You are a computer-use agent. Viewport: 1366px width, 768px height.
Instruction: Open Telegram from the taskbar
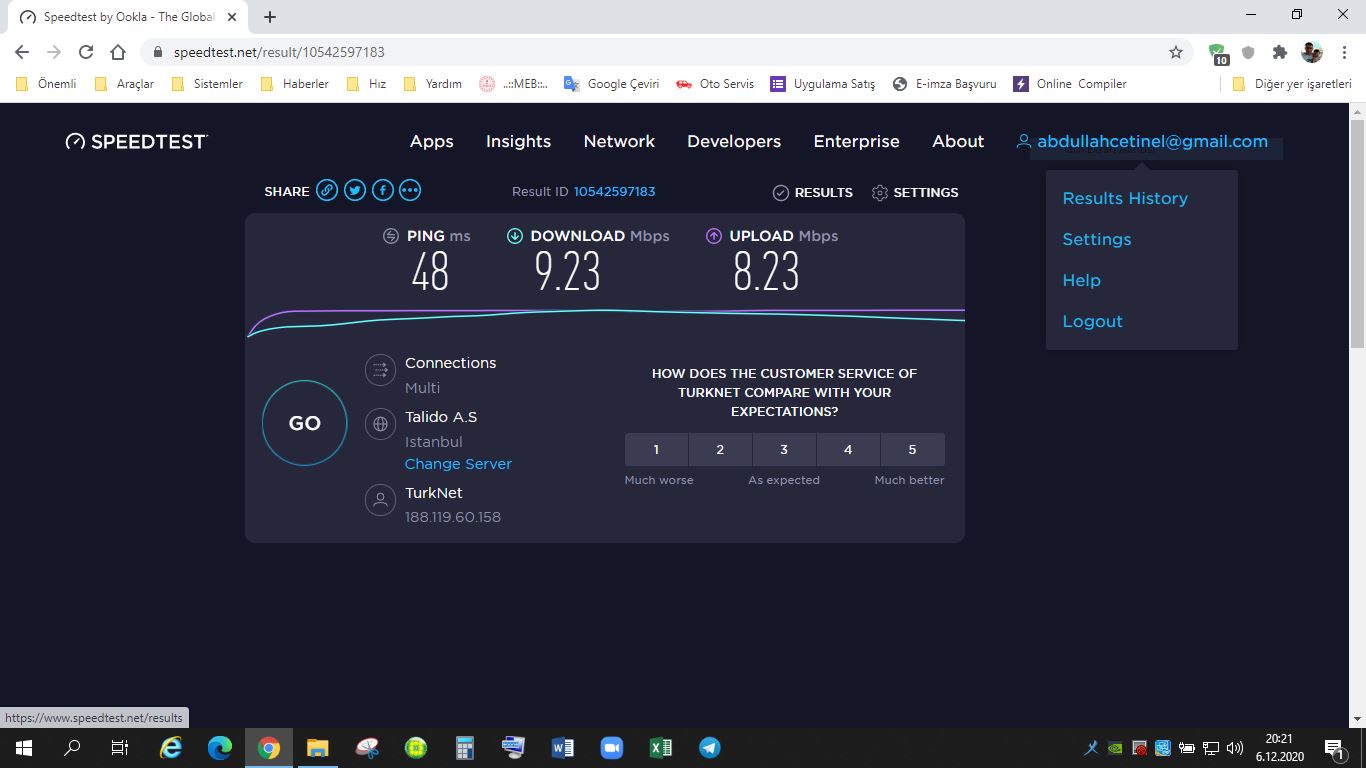[x=709, y=747]
